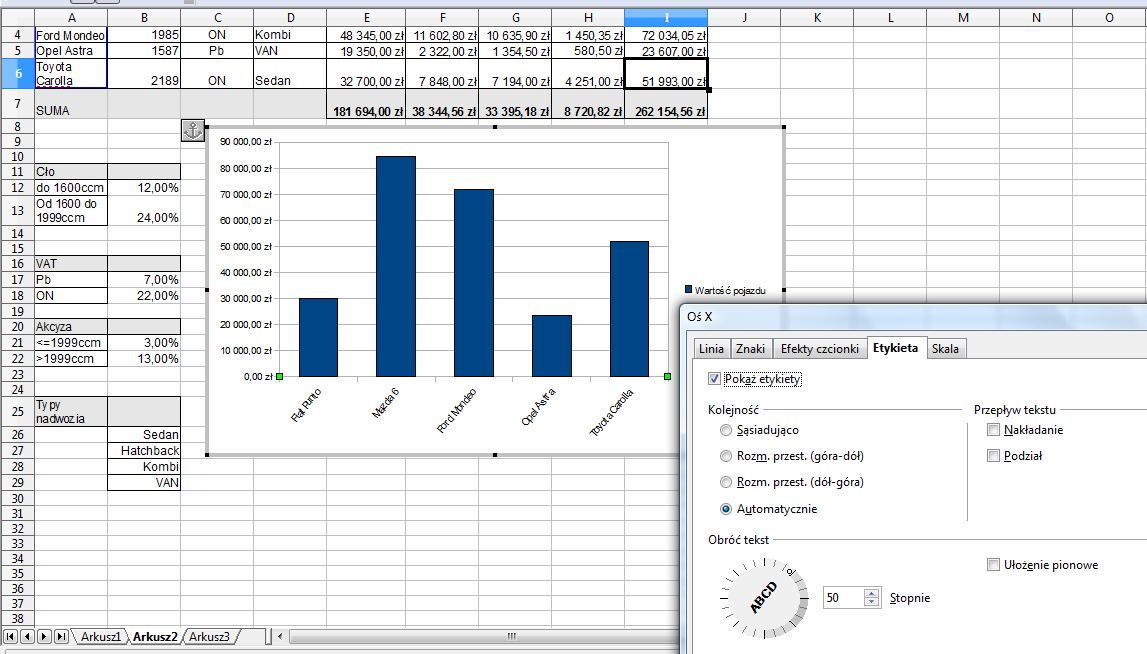The height and width of the screenshot is (654, 1147).
Task: Click the Opel Astra cell
Action: pyautogui.click(x=71, y=51)
